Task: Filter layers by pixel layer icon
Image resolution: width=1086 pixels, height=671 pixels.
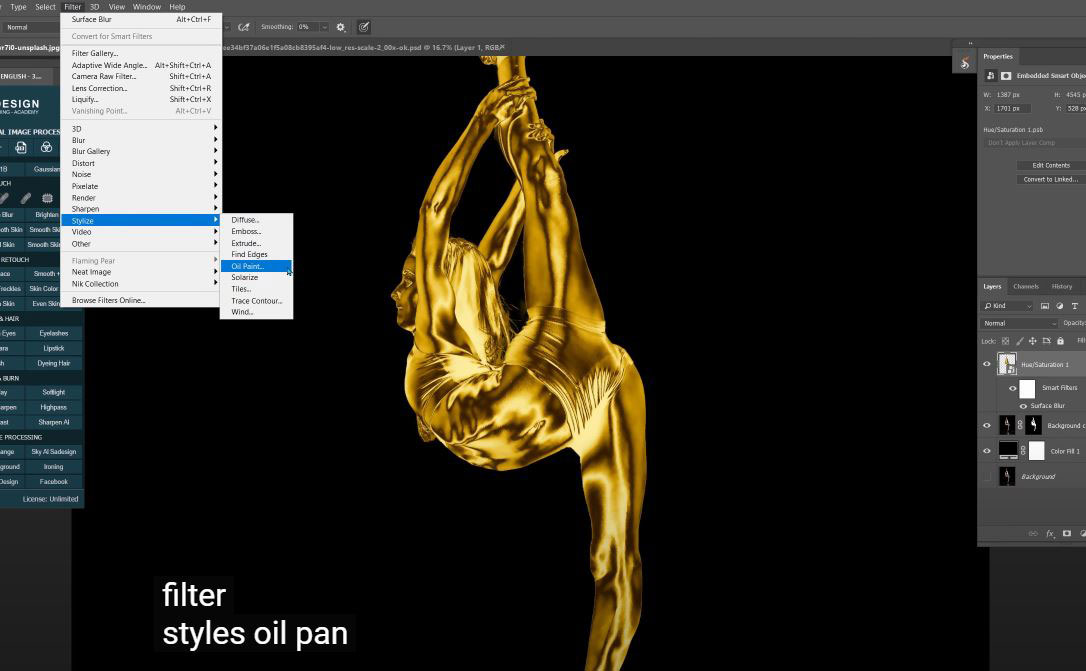Action: pyautogui.click(x=1044, y=305)
